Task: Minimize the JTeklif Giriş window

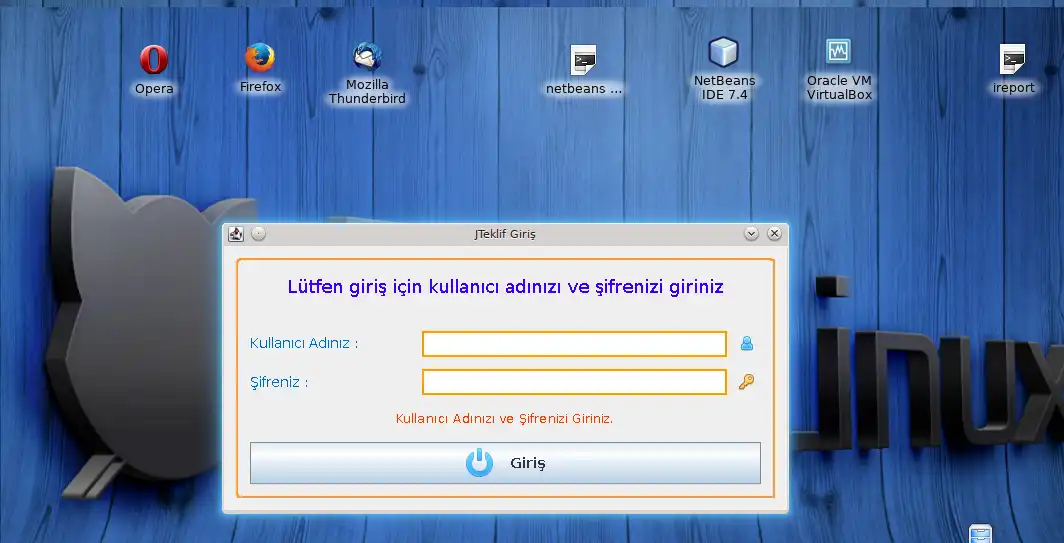Action: click(x=751, y=233)
